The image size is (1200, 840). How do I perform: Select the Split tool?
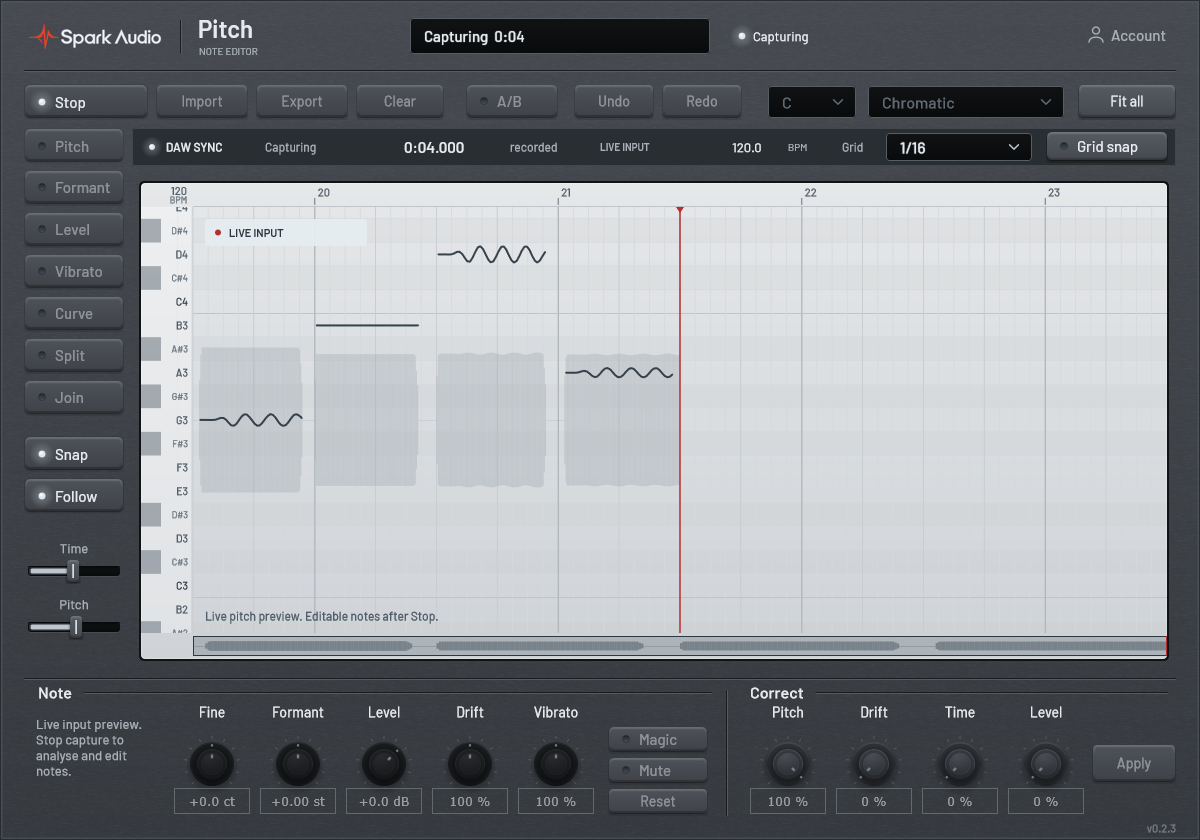point(74,356)
